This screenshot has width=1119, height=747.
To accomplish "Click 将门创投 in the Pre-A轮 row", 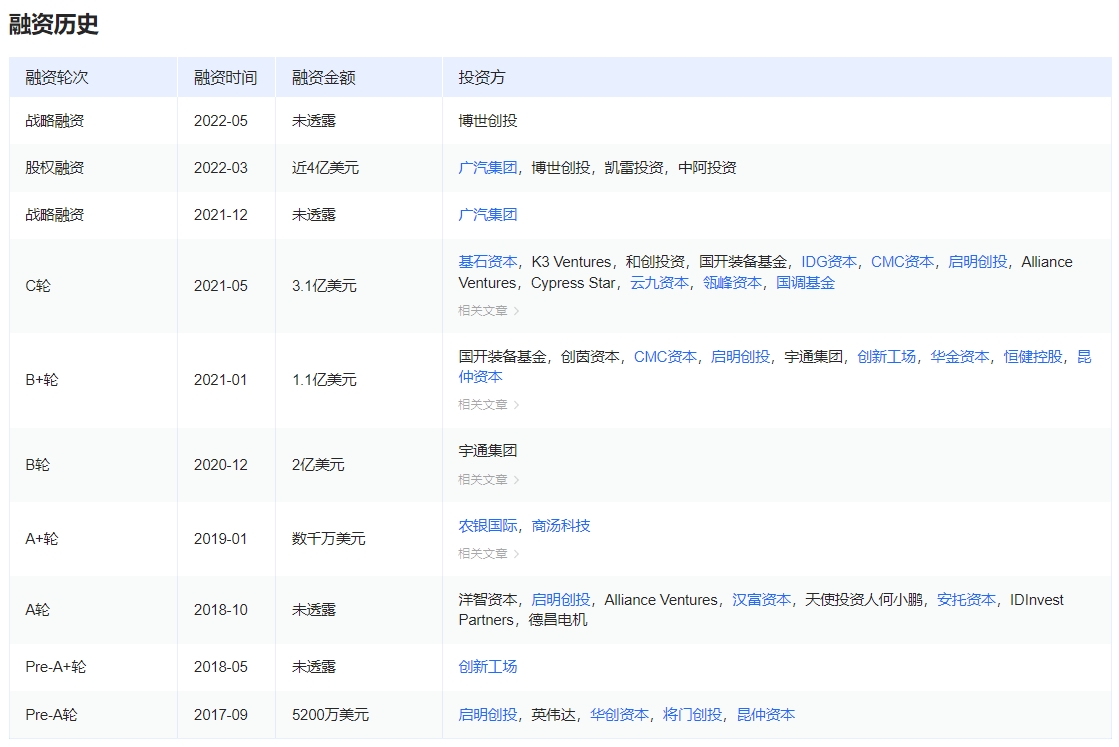I will click(692, 715).
